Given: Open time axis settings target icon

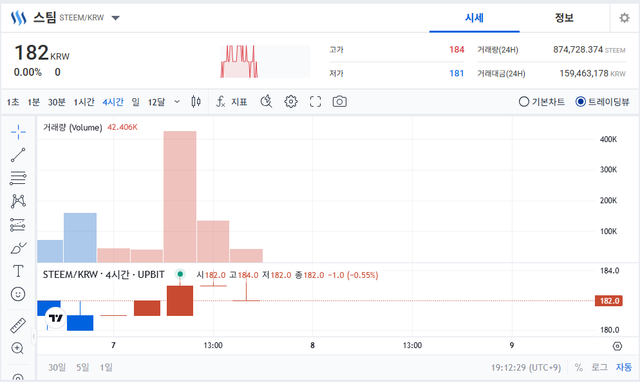Looking at the screenshot, I should 618,346.
